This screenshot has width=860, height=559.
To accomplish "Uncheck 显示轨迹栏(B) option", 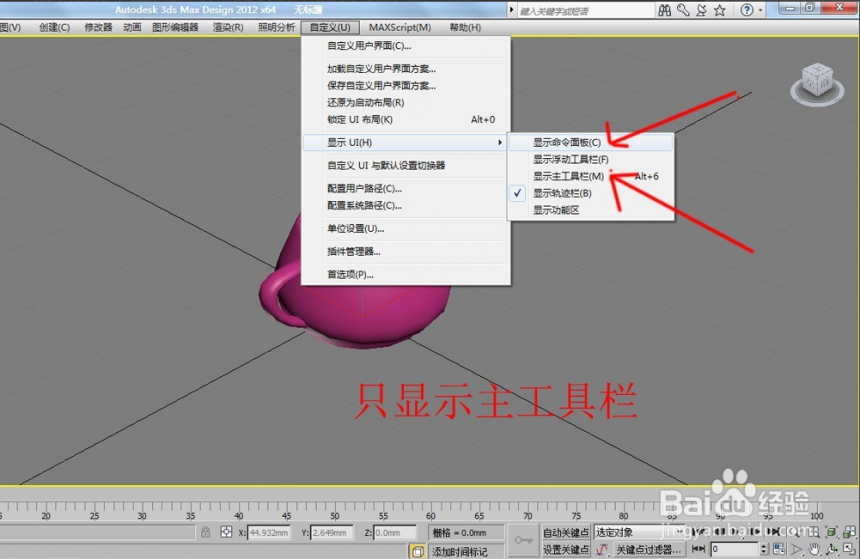I will [591, 194].
